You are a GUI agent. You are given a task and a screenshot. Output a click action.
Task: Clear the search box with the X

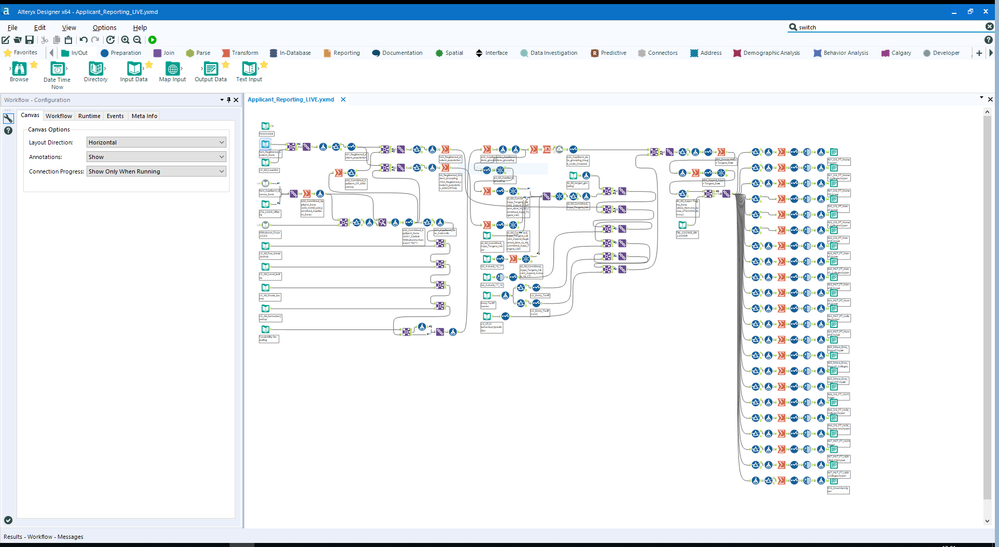(989, 27)
